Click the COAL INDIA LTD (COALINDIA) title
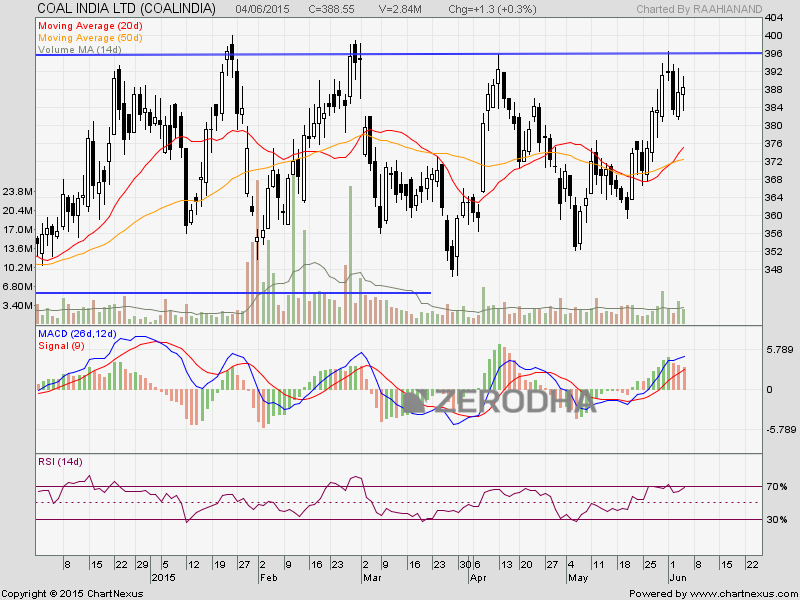The height and width of the screenshot is (600, 800). coord(127,9)
